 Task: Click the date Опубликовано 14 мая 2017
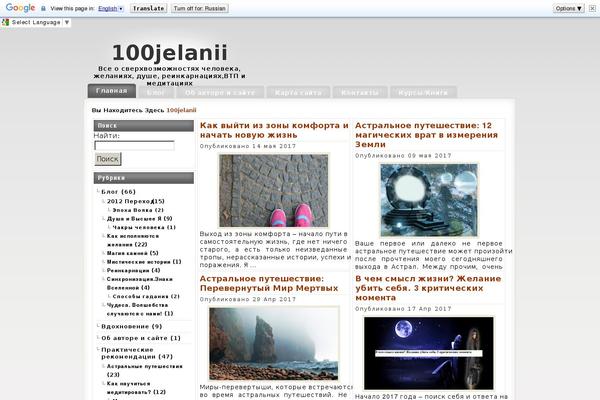pyautogui.click(x=248, y=146)
